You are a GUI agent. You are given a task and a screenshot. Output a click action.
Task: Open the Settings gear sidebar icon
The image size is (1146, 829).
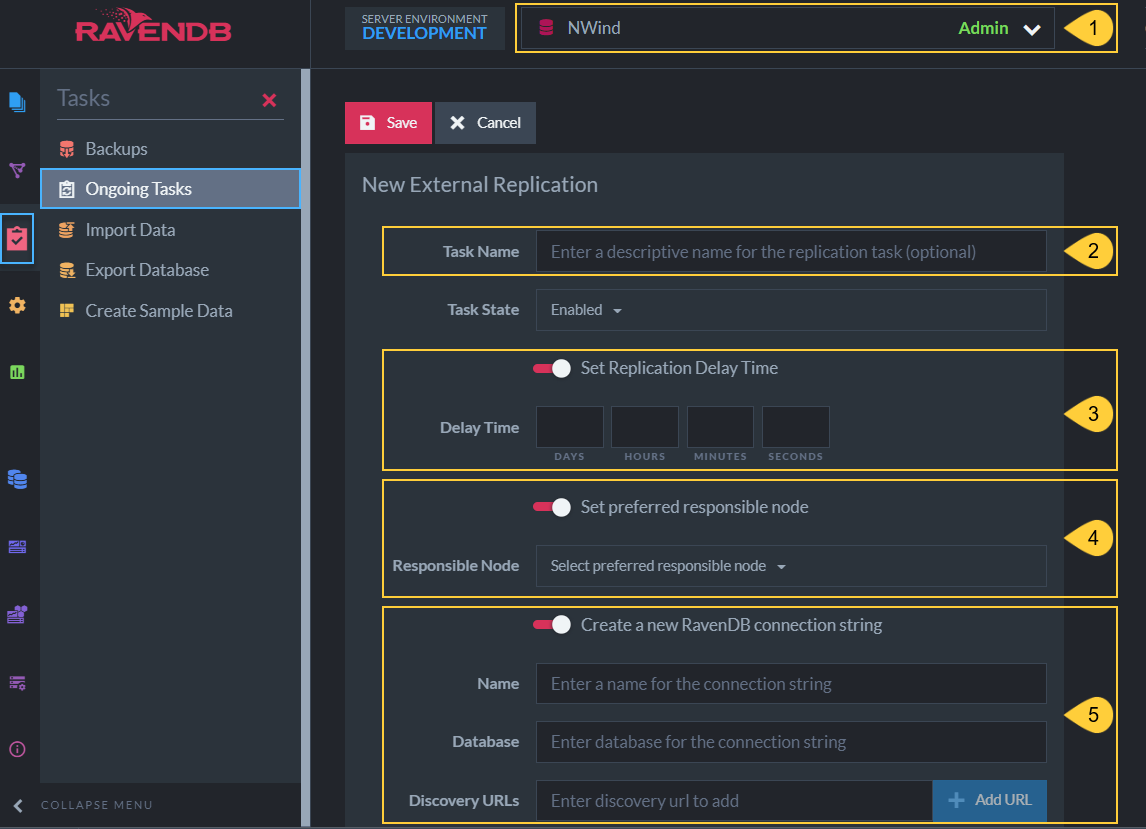click(17, 305)
